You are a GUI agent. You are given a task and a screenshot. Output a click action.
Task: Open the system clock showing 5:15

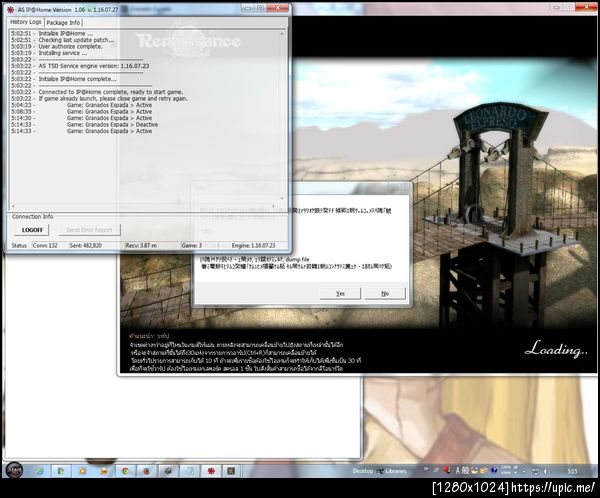click(x=572, y=471)
